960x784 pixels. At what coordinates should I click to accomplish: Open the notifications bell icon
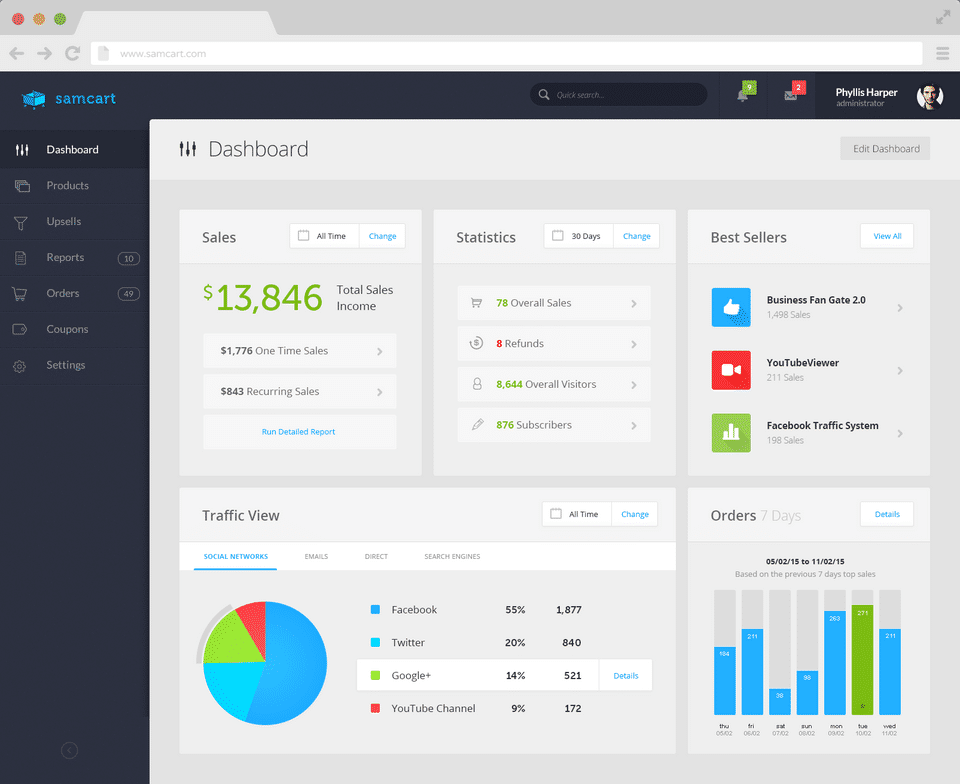743,95
